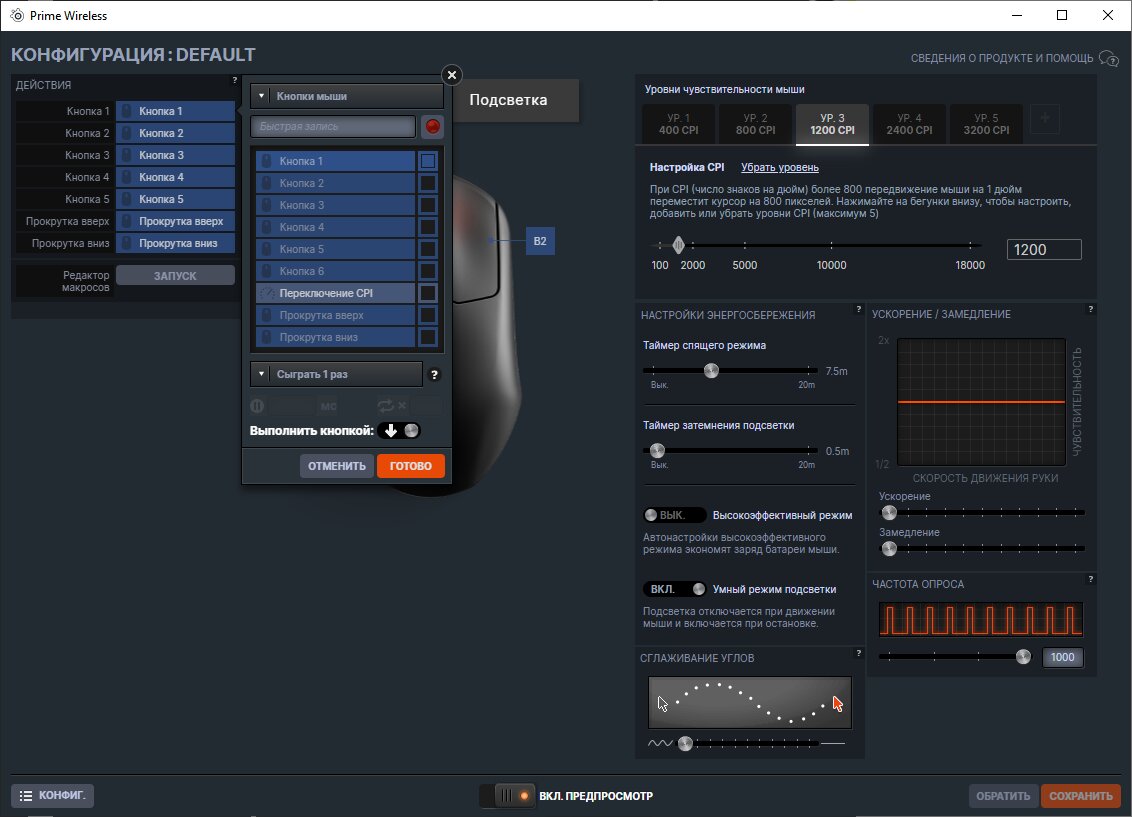Click the sleep timer slider handle

pyautogui.click(x=711, y=371)
